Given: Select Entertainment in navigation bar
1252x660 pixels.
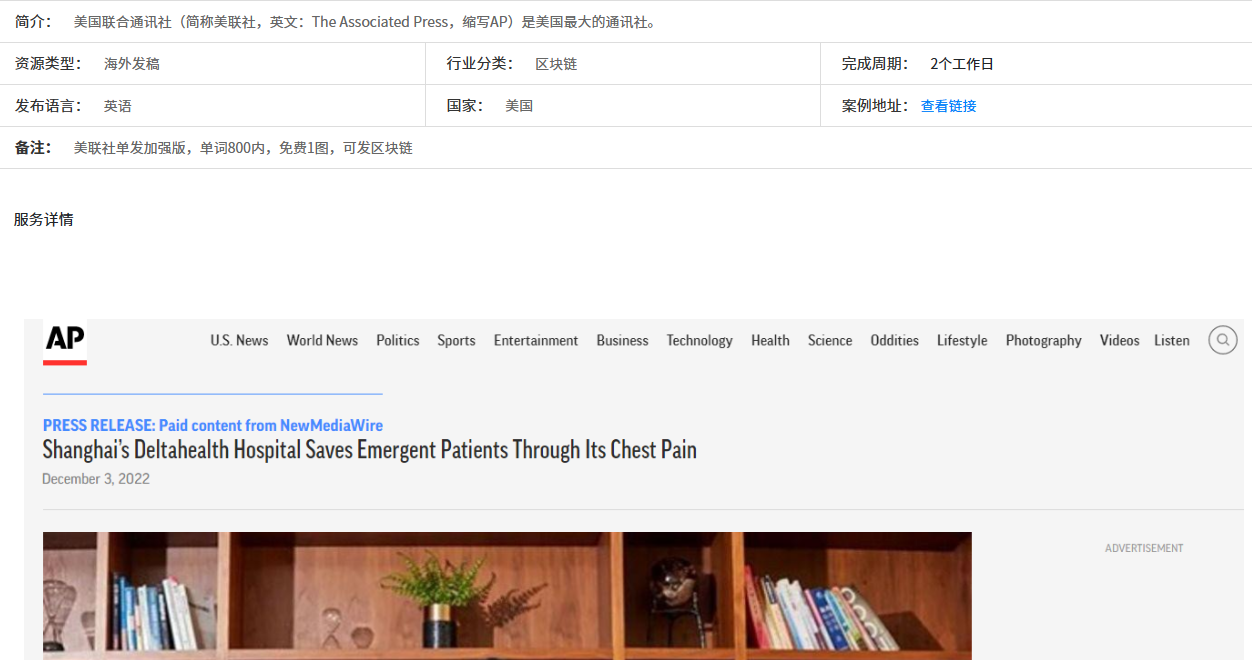Looking at the screenshot, I should [535, 340].
